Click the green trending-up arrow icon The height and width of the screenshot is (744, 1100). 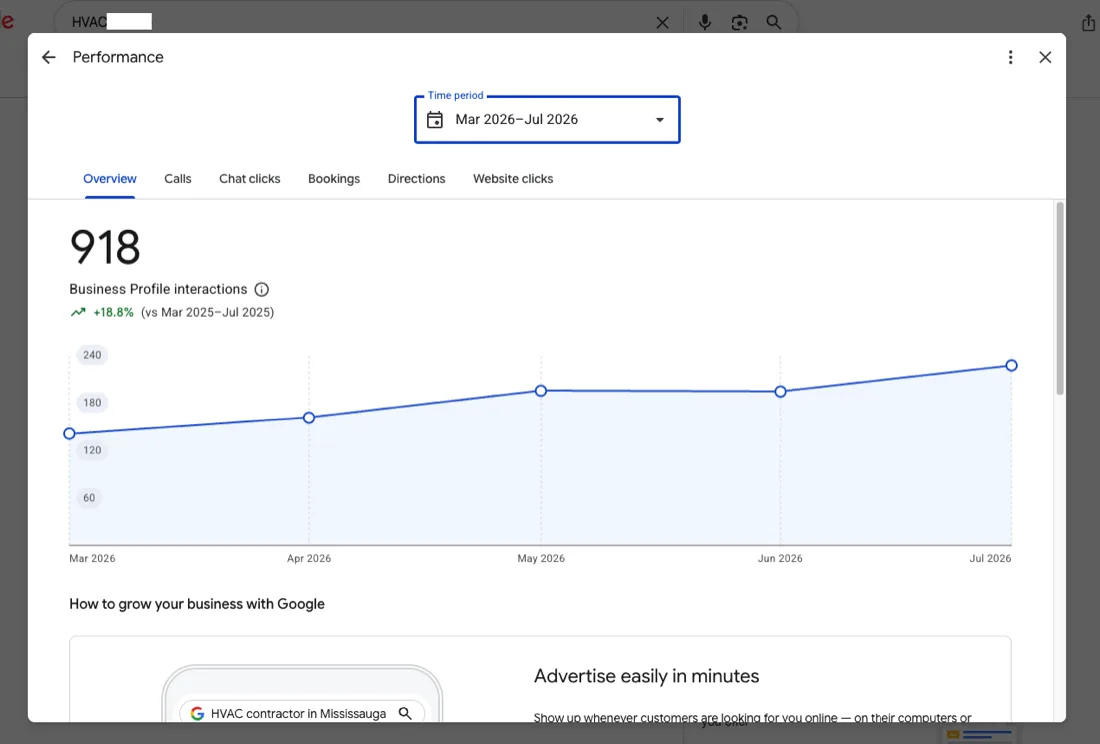[78, 313]
